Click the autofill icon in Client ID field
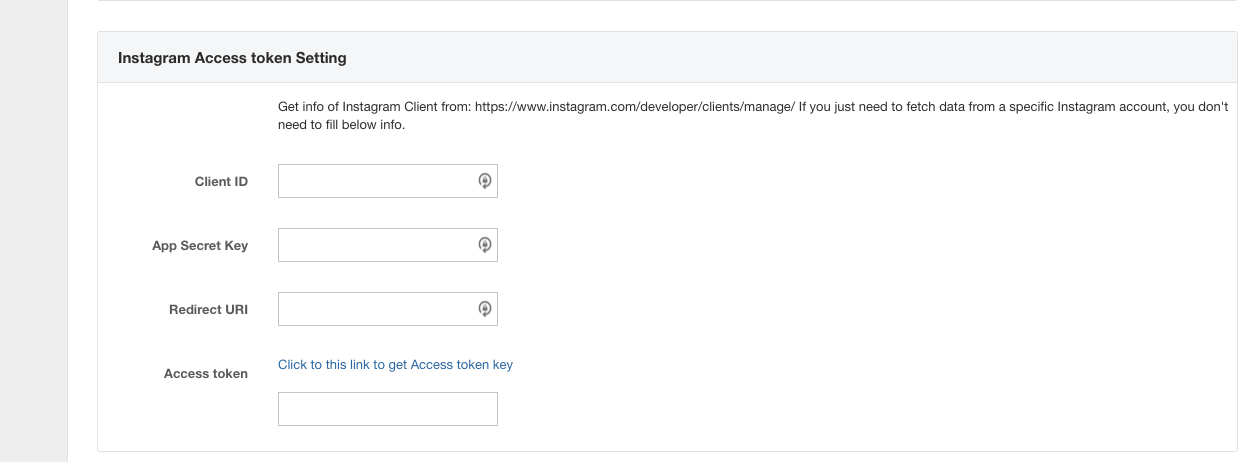This screenshot has width=1249, height=462. (x=484, y=181)
